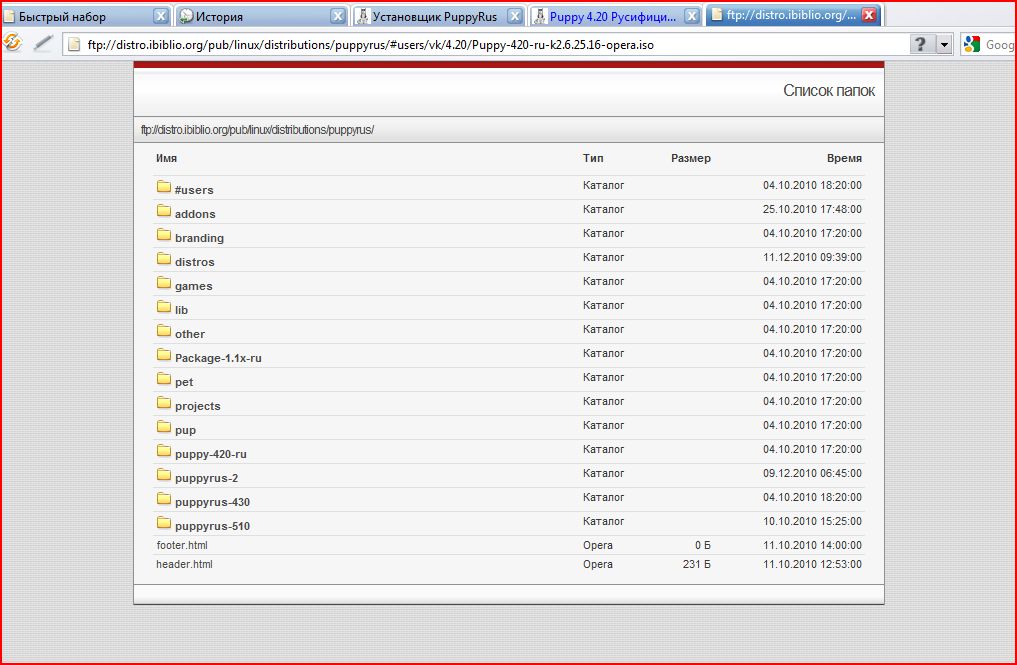Click the Время column header
The image size is (1017, 665).
tap(844, 158)
